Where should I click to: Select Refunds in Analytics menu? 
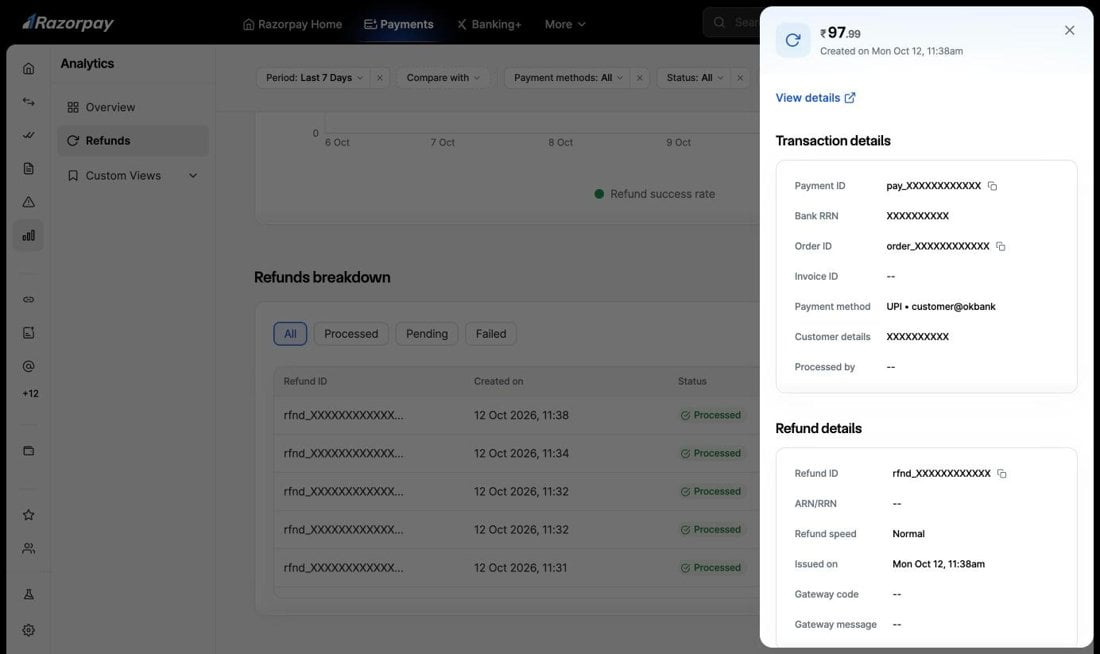pos(133,141)
